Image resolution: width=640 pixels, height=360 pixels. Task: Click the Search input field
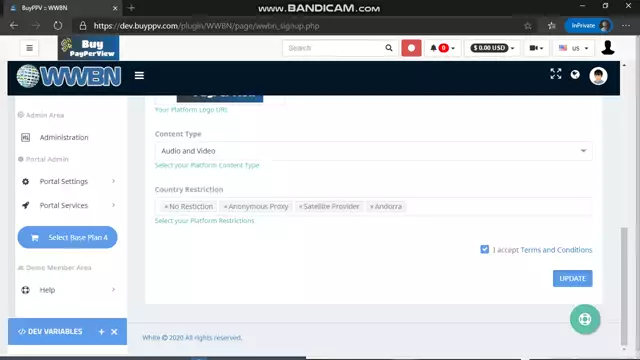tap(333, 48)
